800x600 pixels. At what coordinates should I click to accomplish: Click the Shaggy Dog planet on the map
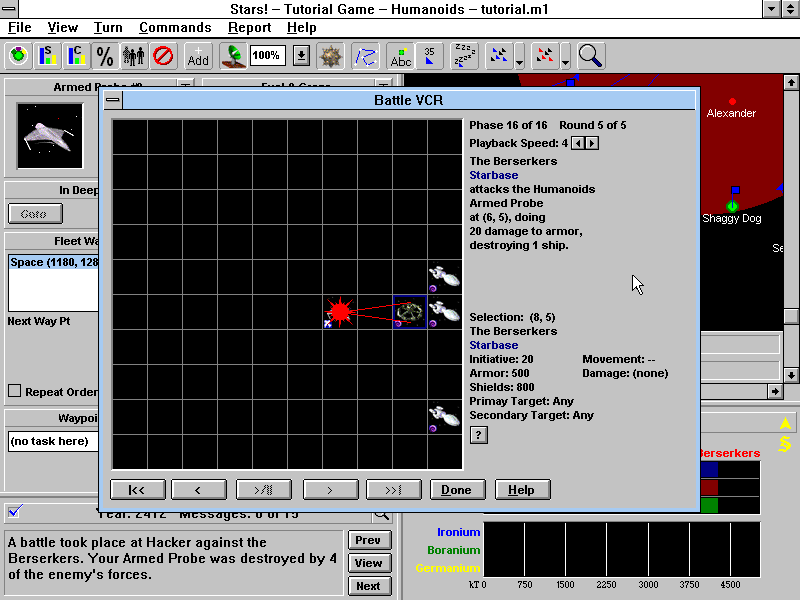point(732,206)
